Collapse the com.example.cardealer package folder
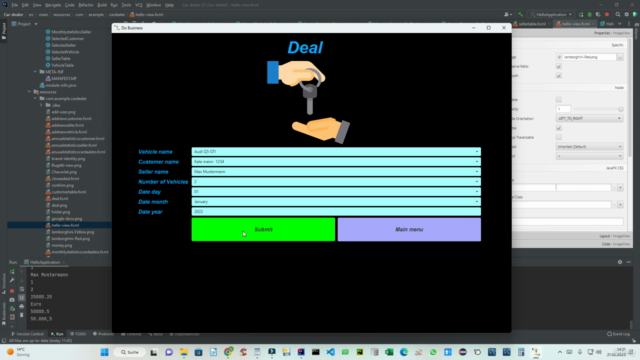This screenshot has height=360, width=640. click(36, 98)
